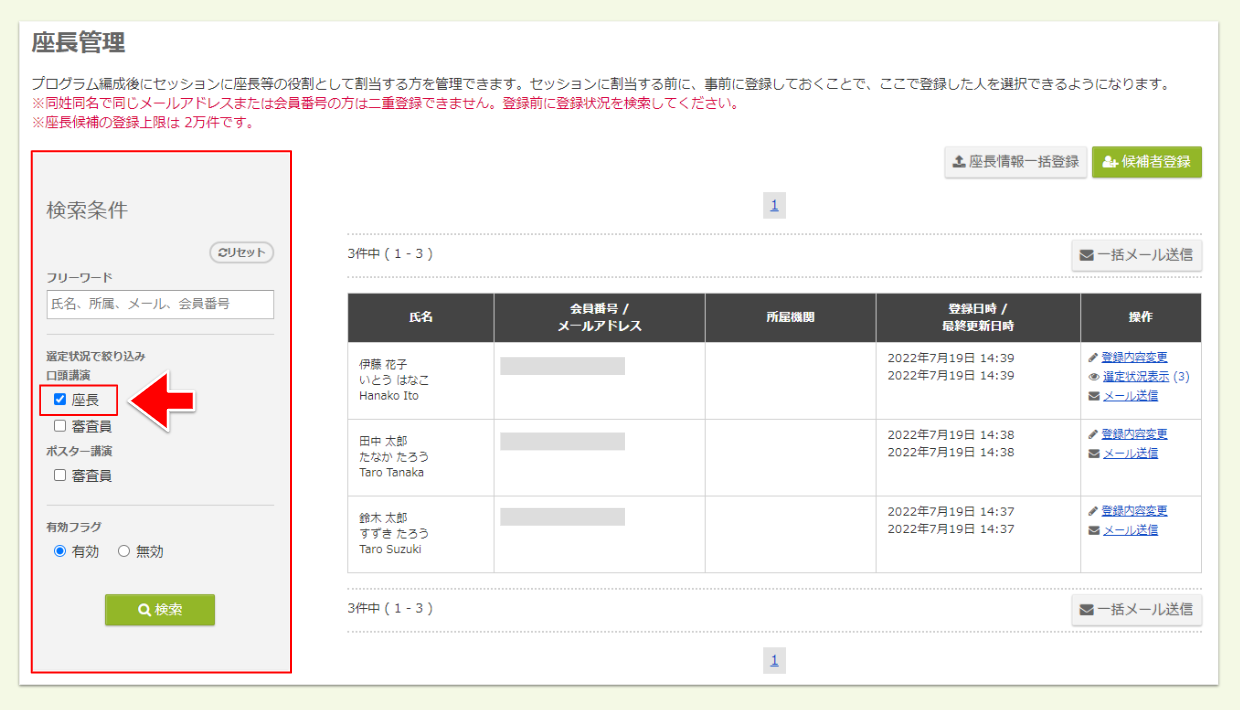Click the green 候補者登録 button
The height and width of the screenshot is (710, 1240).
point(1146,162)
